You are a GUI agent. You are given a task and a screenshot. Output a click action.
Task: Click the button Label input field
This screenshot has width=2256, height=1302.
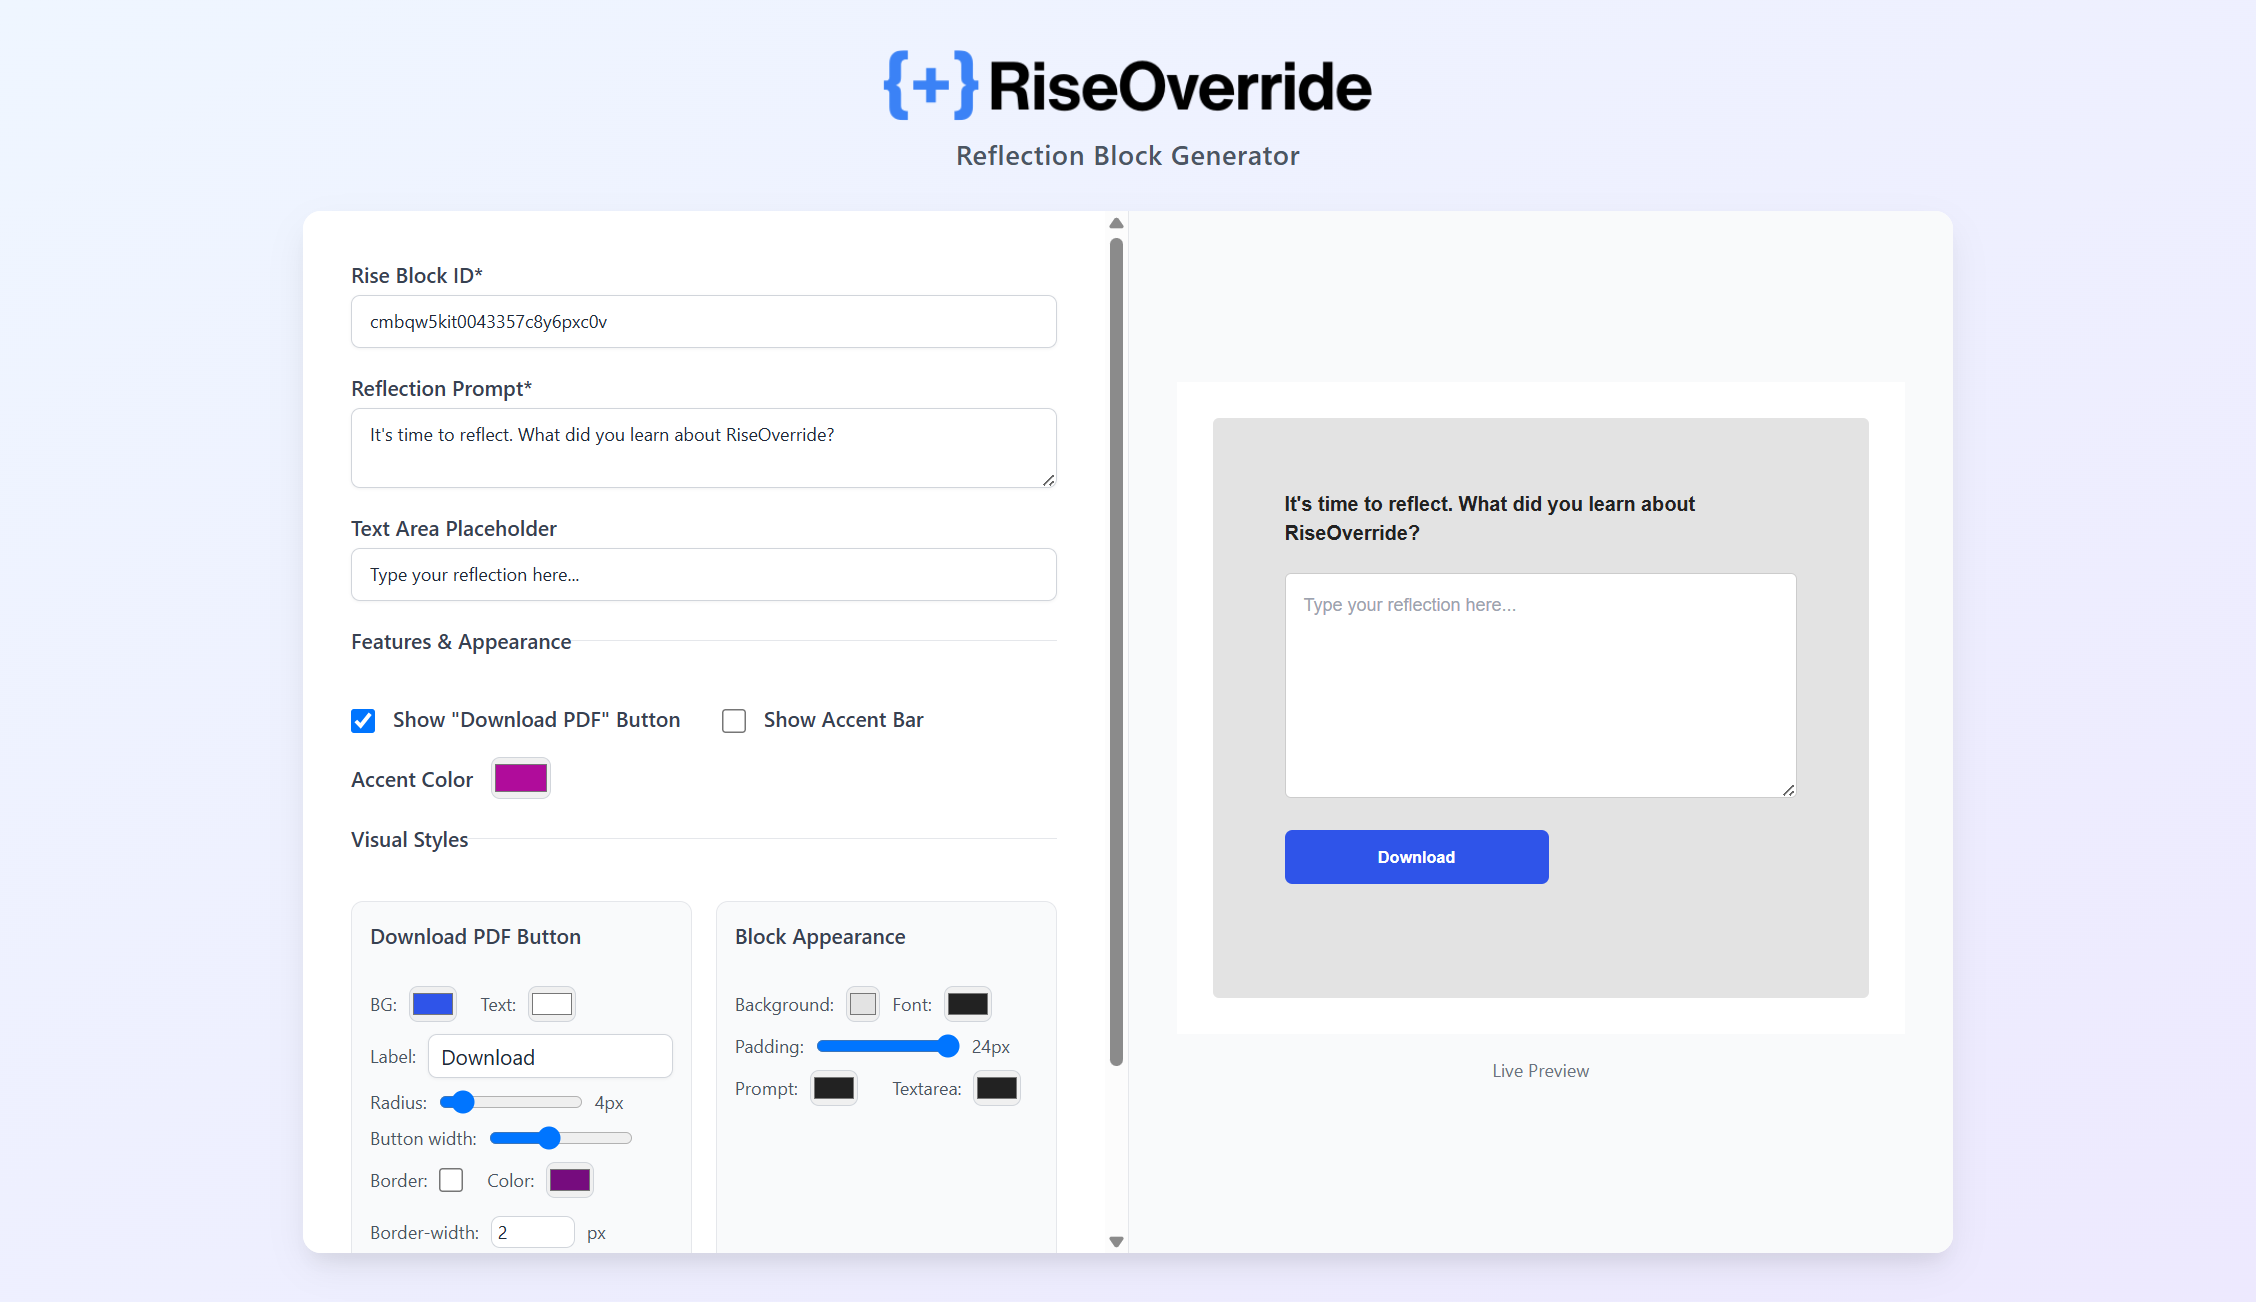pos(550,1057)
